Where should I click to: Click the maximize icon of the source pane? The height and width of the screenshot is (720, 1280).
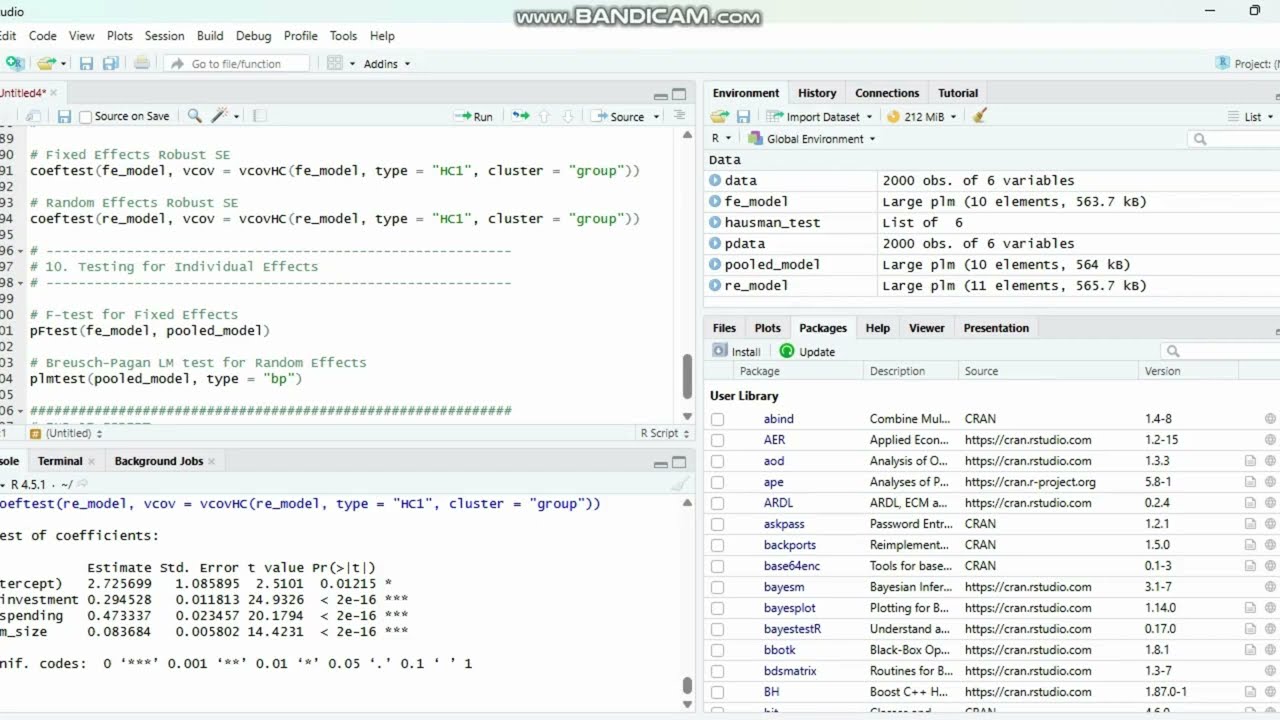pyautogui.click(x=679, y=95)
